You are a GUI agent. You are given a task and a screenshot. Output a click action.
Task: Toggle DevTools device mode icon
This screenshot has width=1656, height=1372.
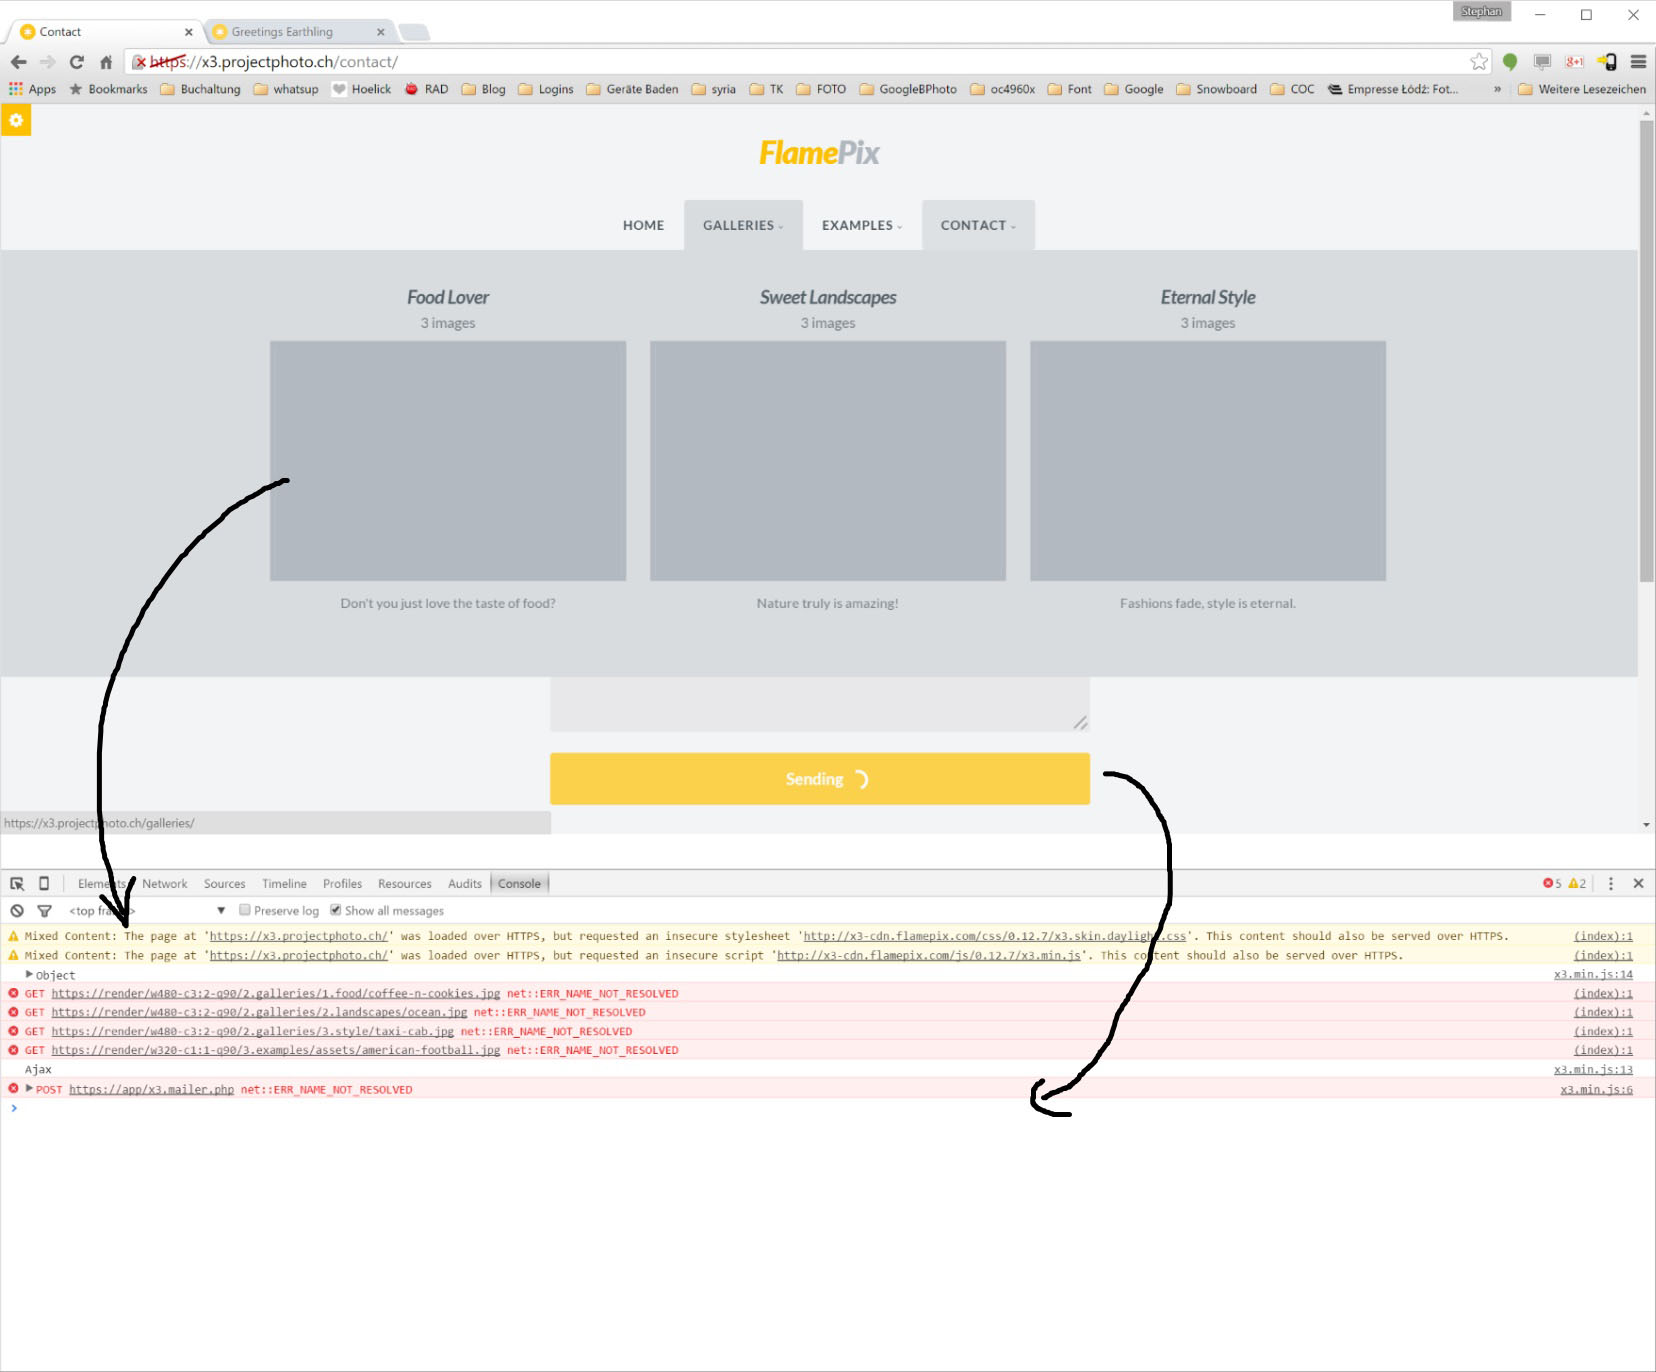pyautogui.click(x=43, y=884)
